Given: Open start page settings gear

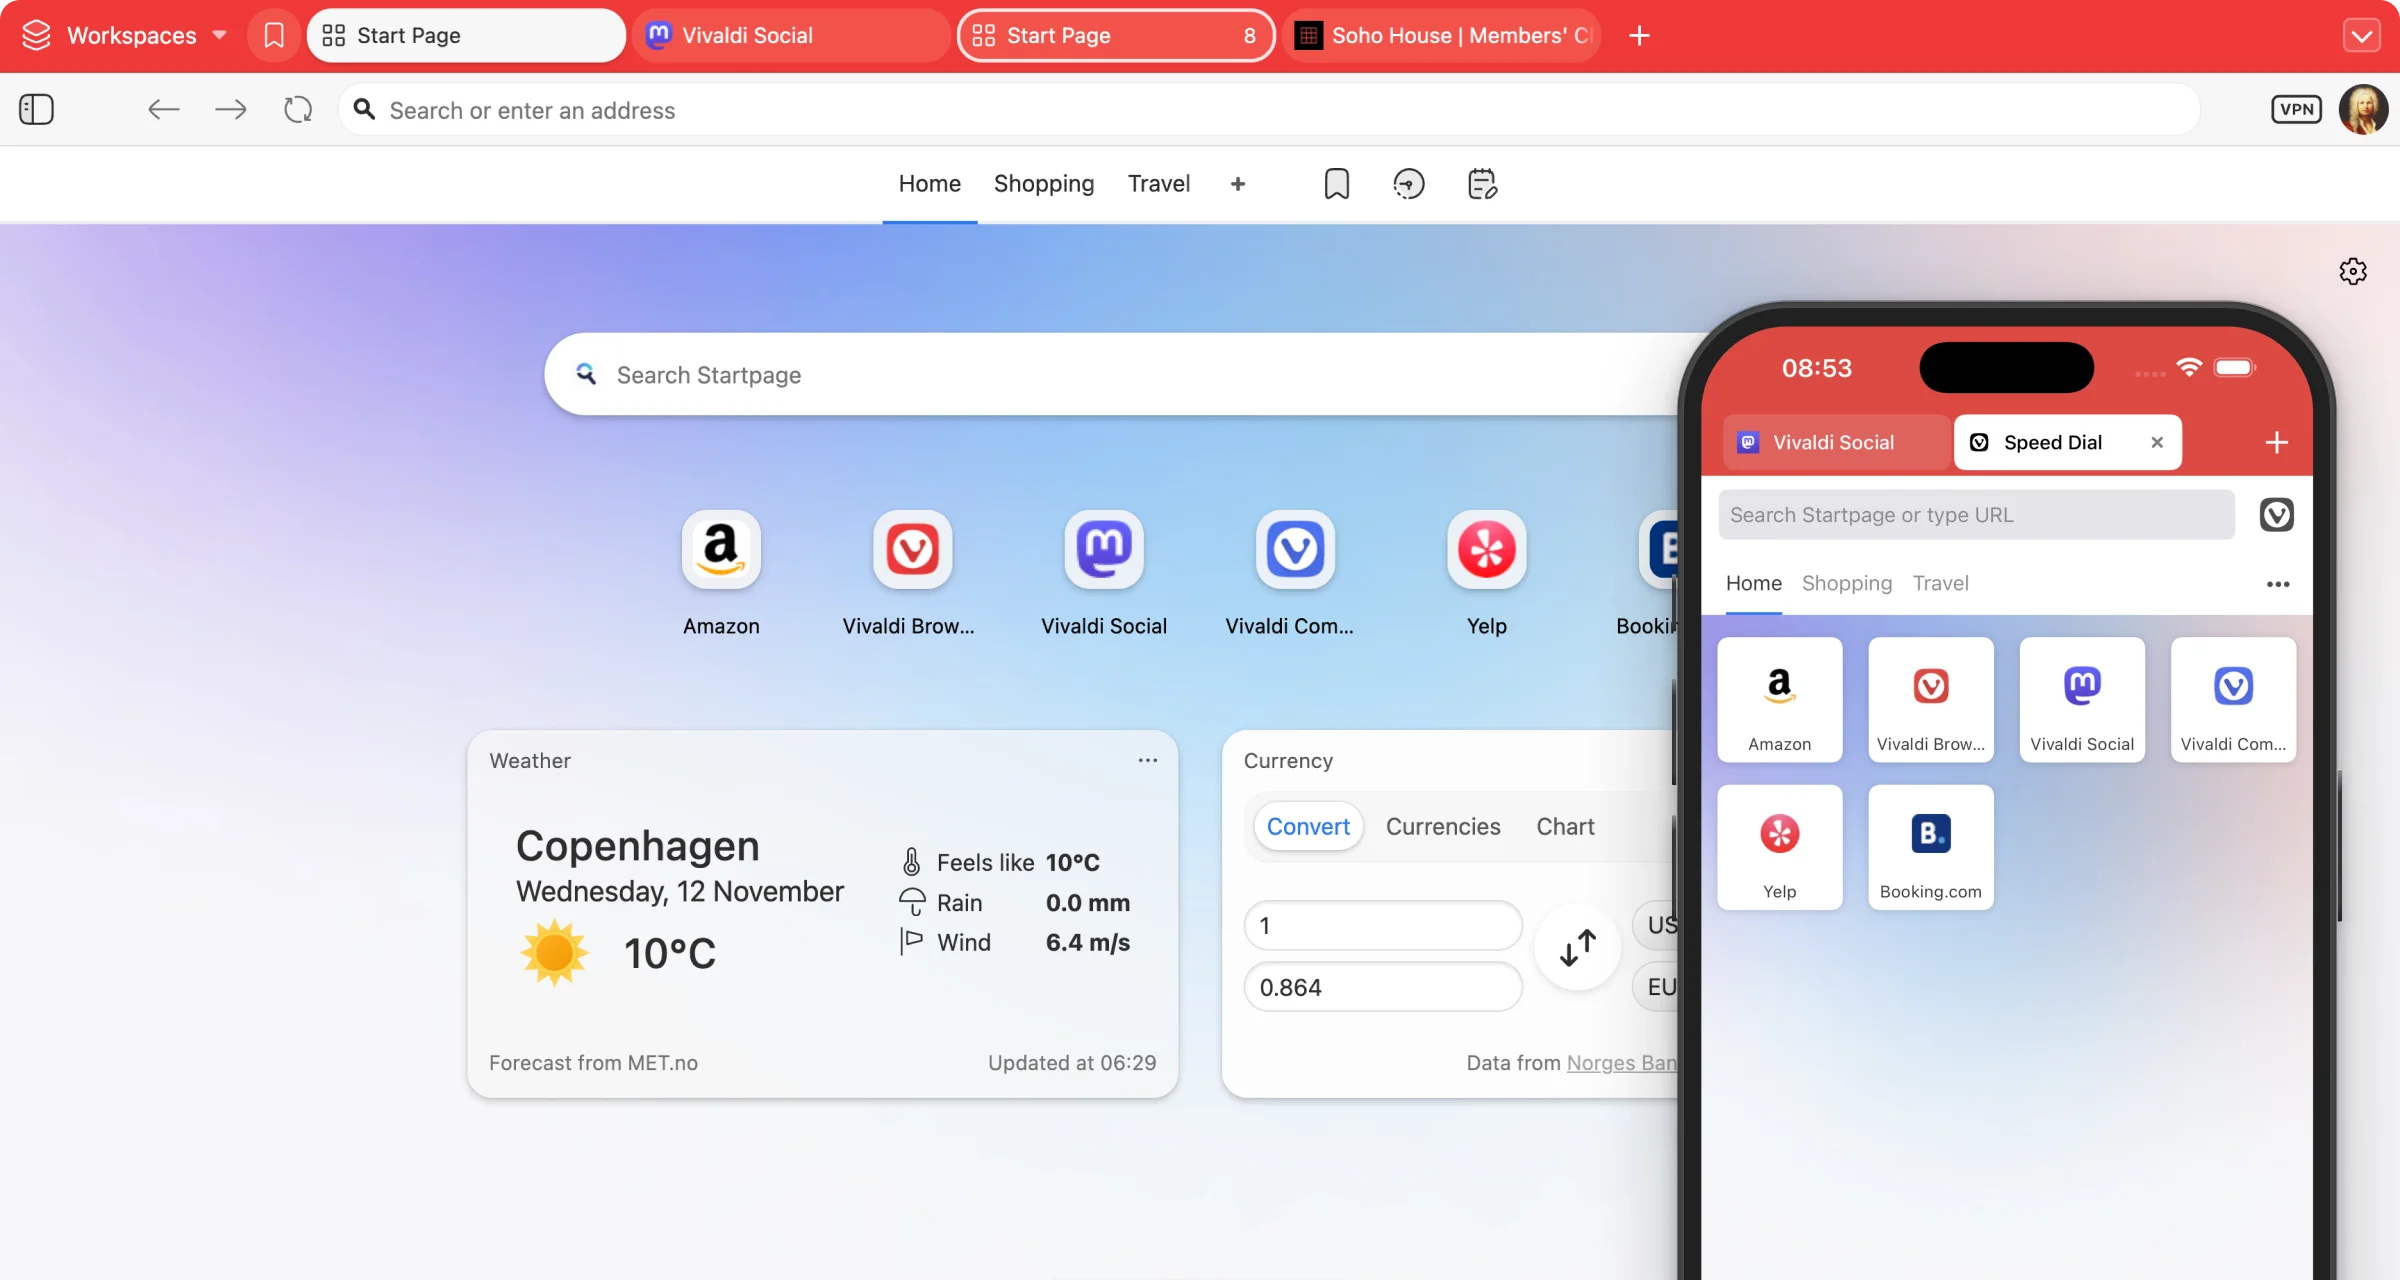Looking at the screenshot, I should point(2353,271).
